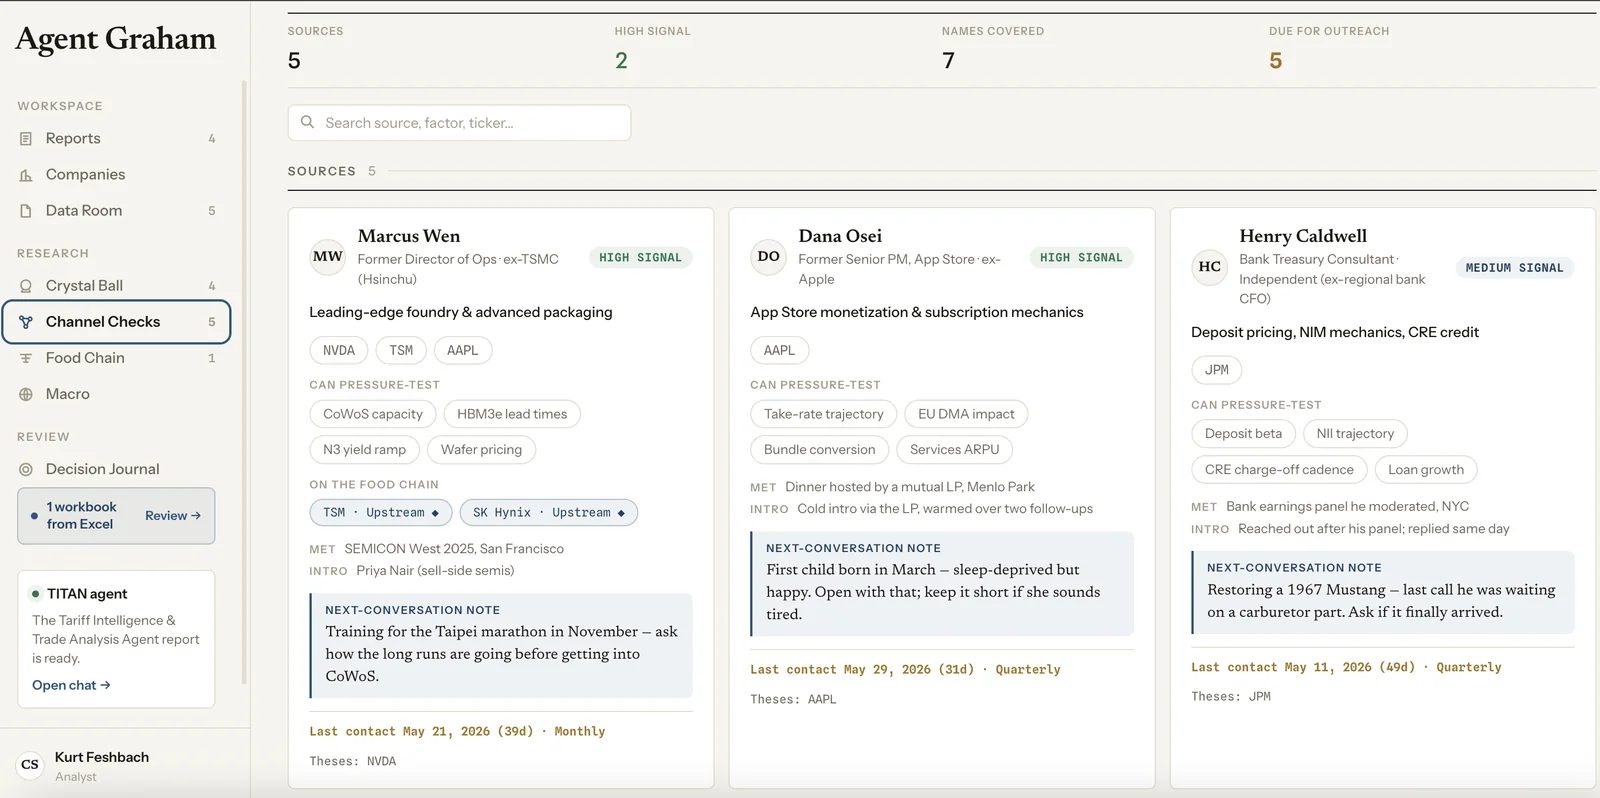1600x798 pixels.
Task: Select Wafer pricing chip
Action: 482,450
